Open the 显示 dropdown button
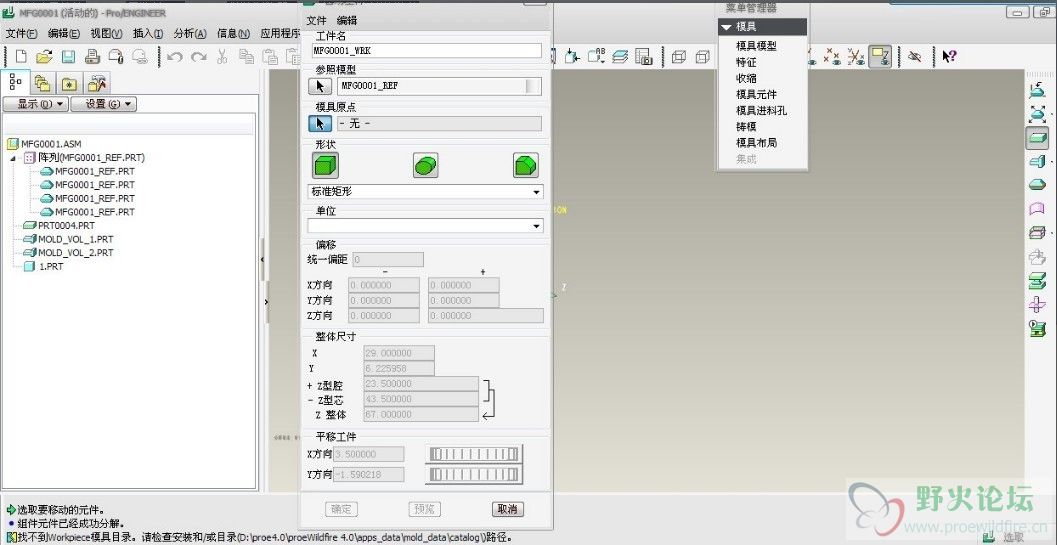The width and height of the screenshot is (1057, 545). click(35, 104)
